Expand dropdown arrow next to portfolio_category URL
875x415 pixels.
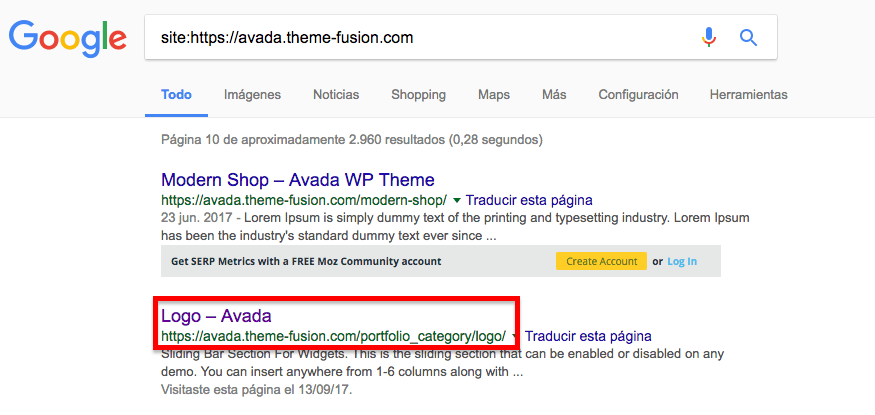point(516,336)
